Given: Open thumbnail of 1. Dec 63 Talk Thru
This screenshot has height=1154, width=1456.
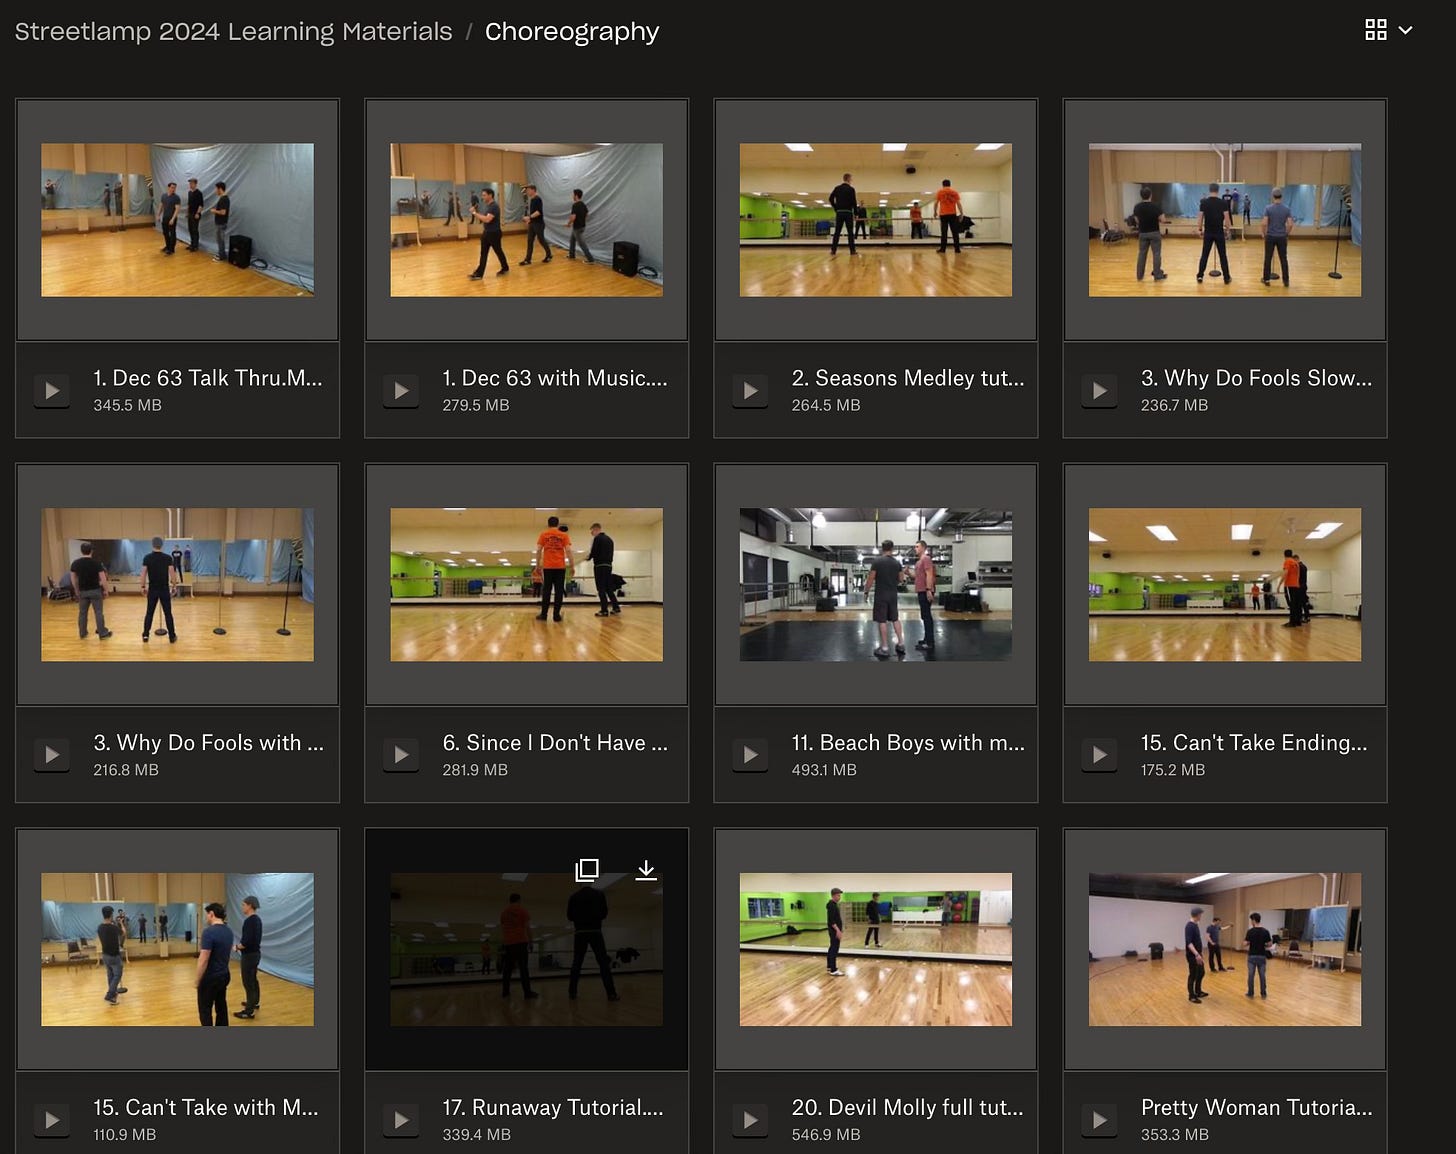Looking at the screenshot, I should pyautogui.click(x=177, y=220).
